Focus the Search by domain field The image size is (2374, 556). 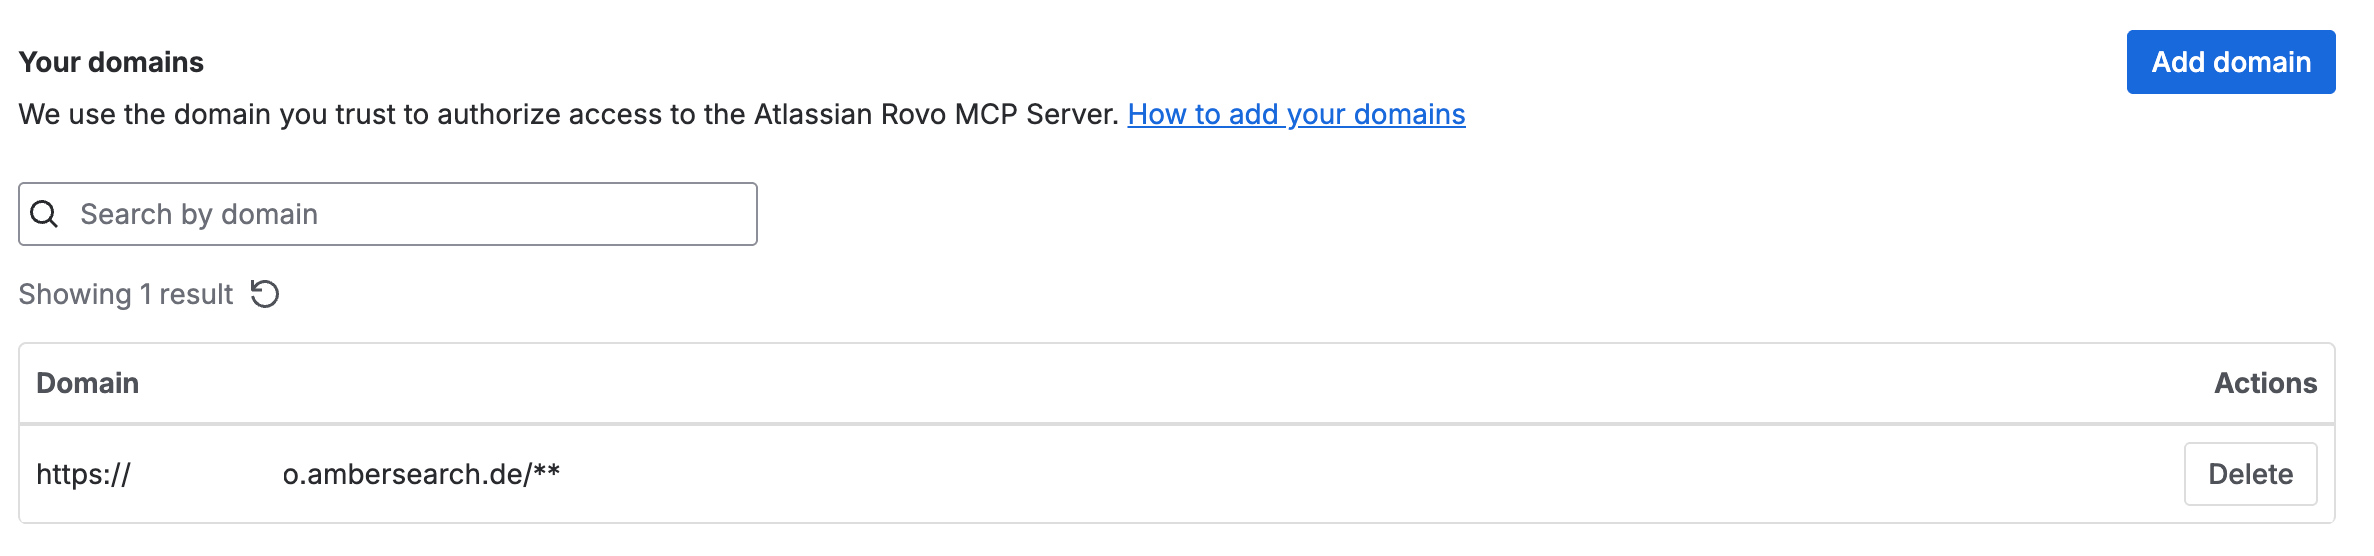click(x=388, y=214)
